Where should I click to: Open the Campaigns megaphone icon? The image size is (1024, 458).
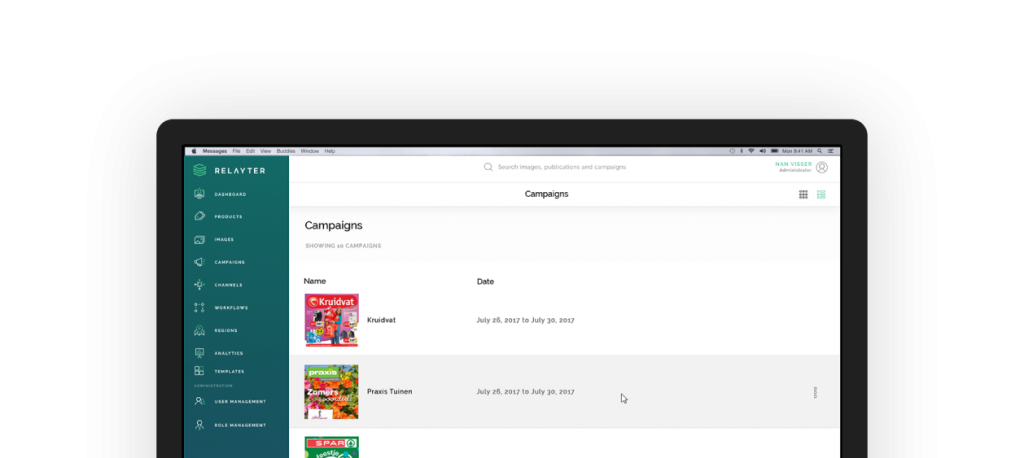pyautogui.click(x=199, y=262)
